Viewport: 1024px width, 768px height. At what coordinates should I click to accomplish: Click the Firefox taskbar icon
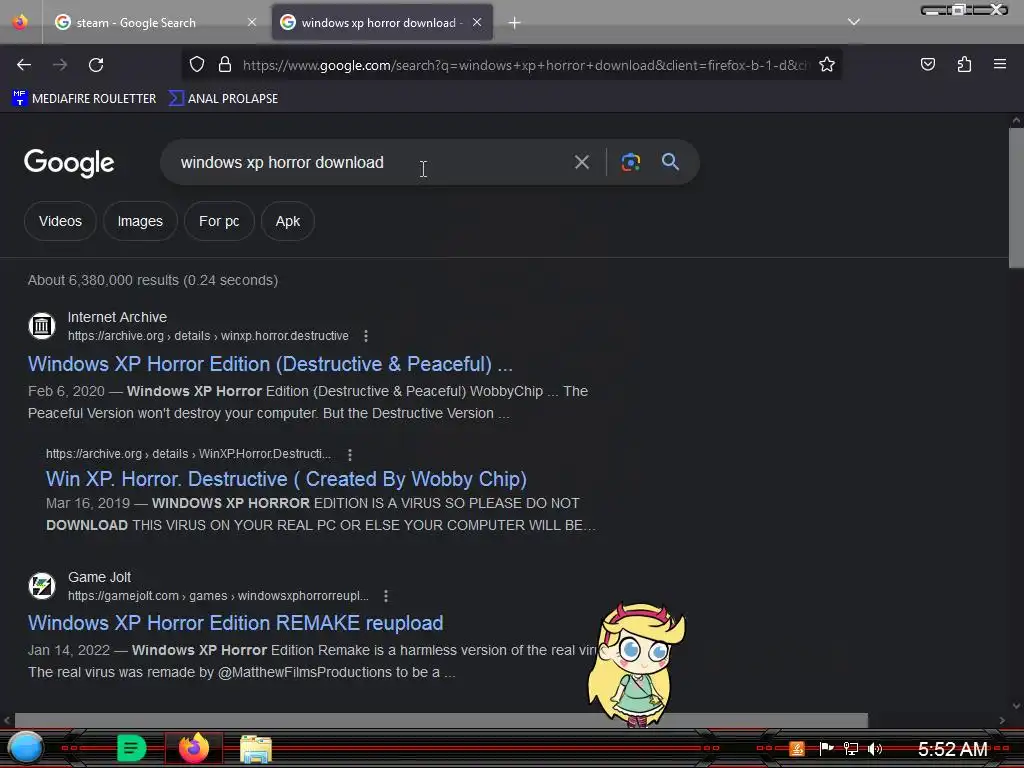click(194, 748)
